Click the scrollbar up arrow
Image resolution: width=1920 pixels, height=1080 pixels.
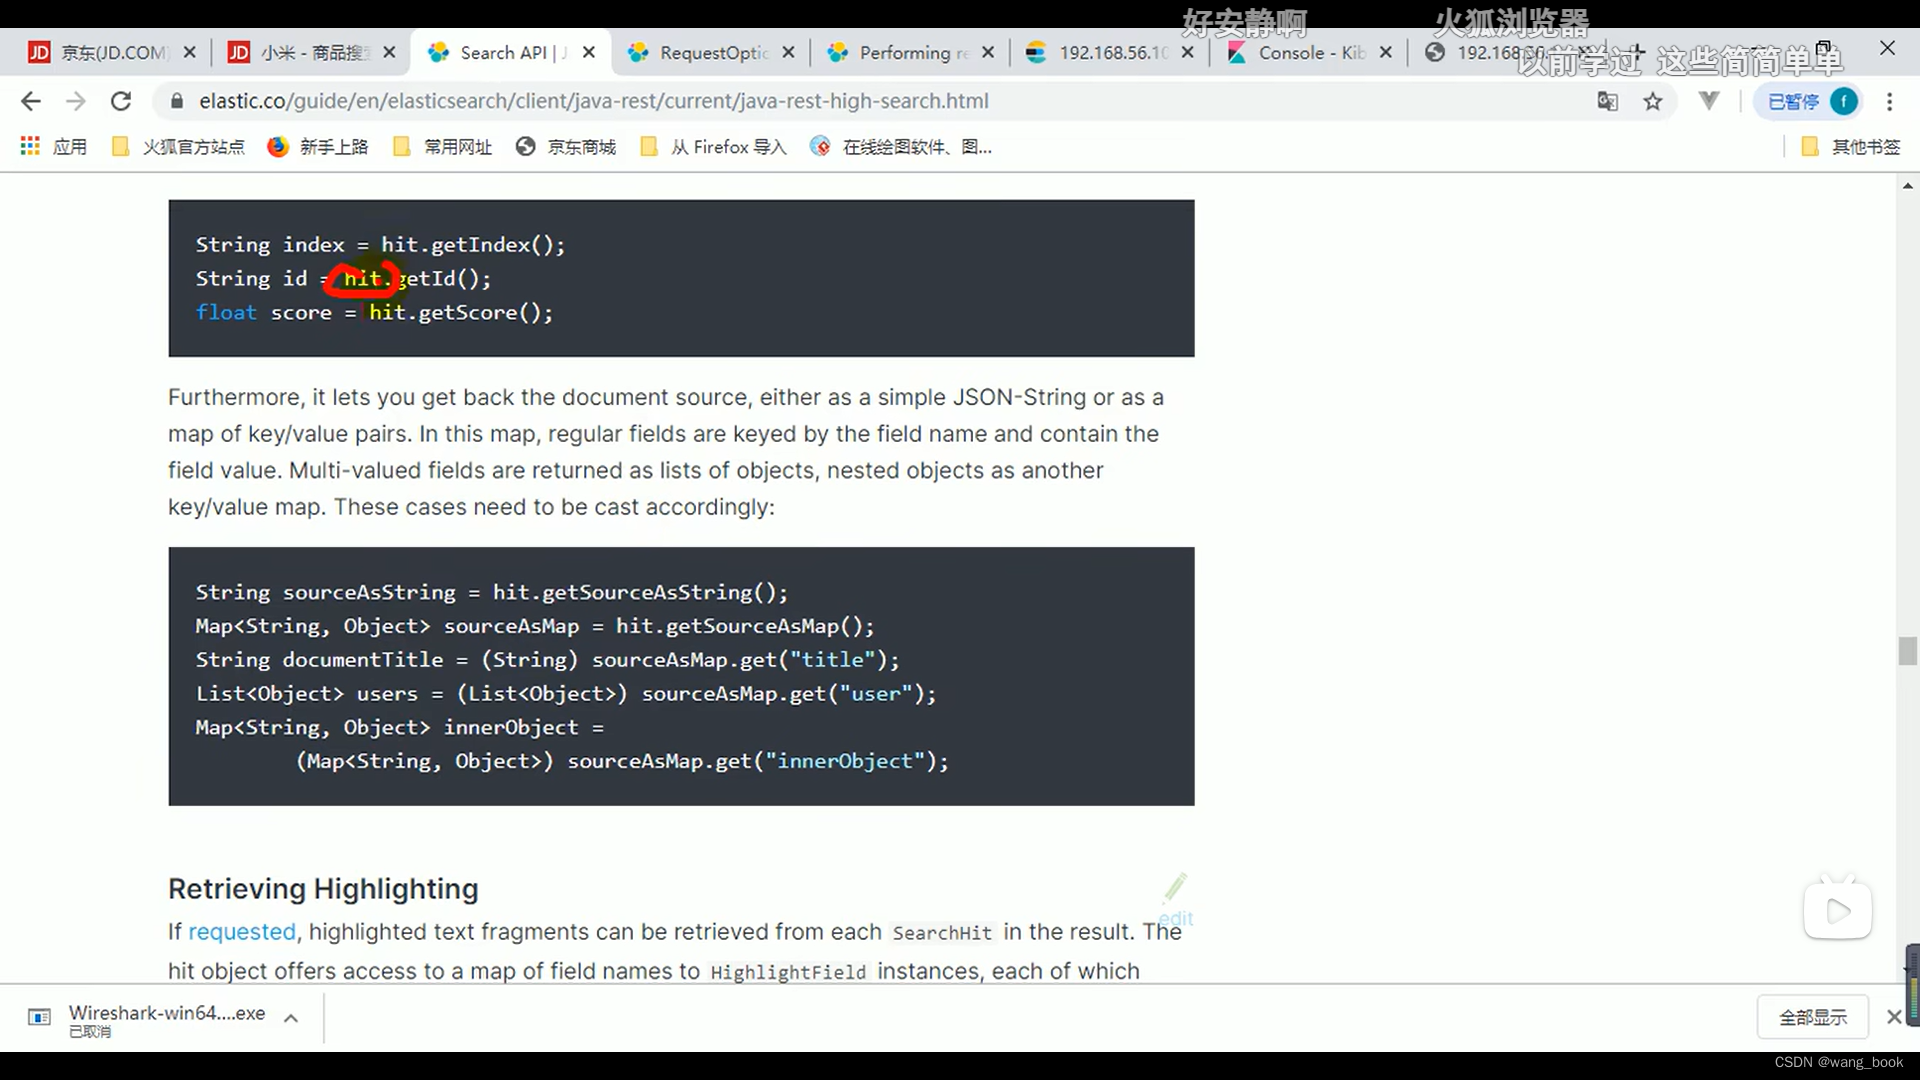[1908, 186]
